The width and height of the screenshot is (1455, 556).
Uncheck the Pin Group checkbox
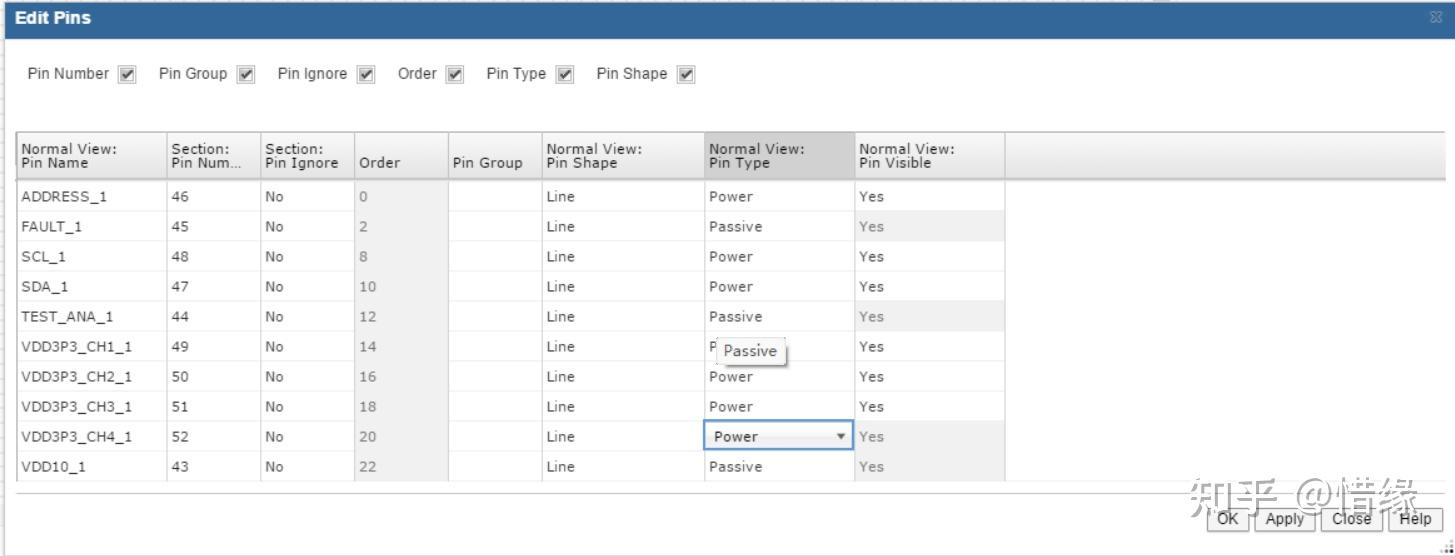(246, 75)
